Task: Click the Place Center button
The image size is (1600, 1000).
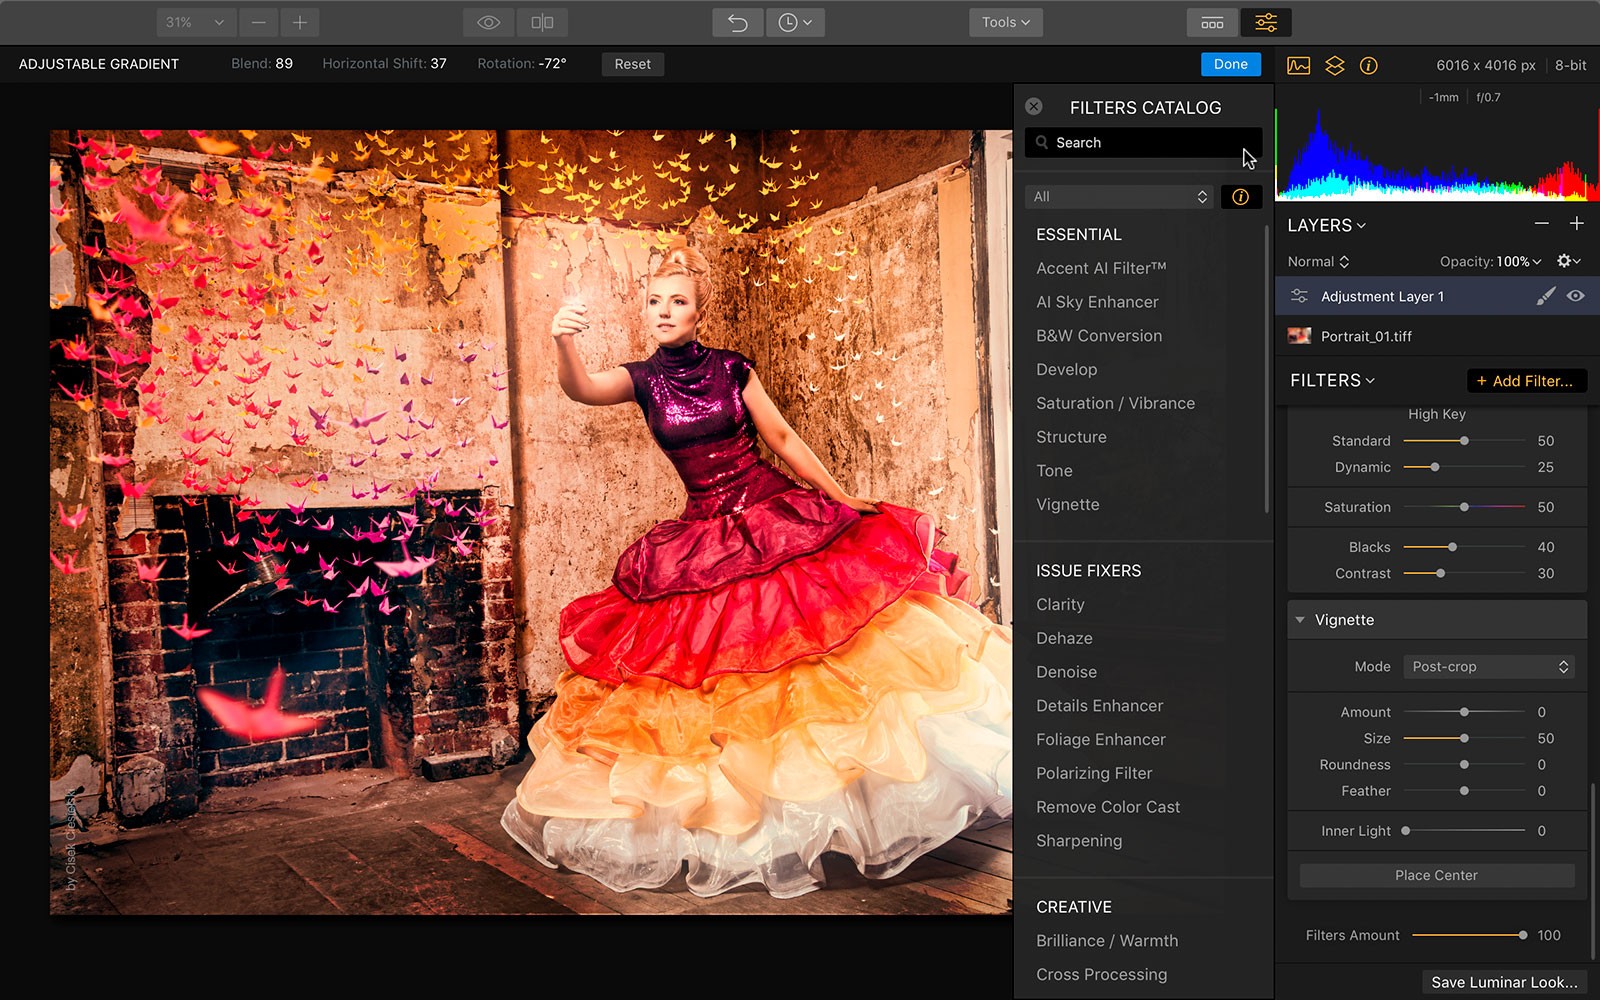Action: click(1436, 875)
